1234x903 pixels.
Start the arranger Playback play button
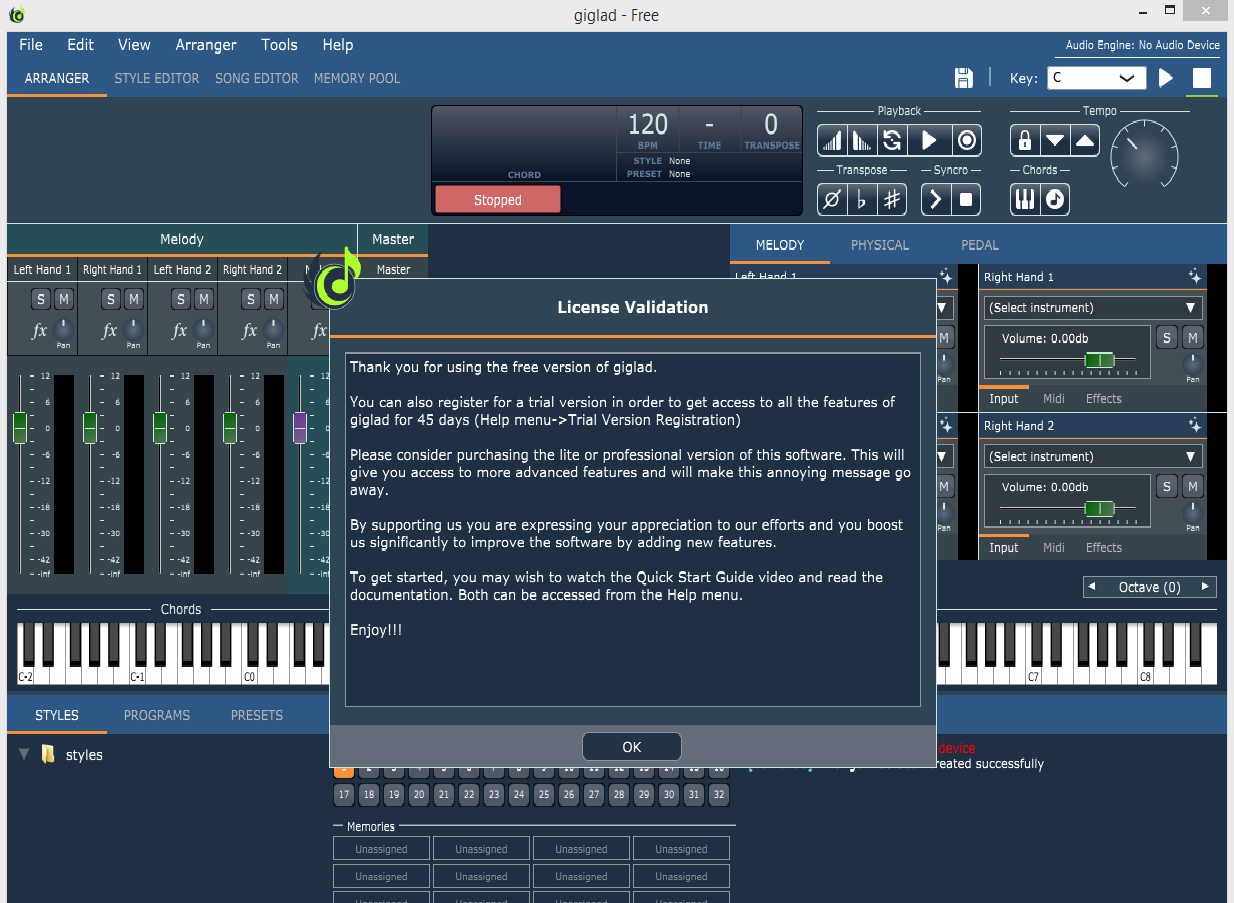(929, 140)
